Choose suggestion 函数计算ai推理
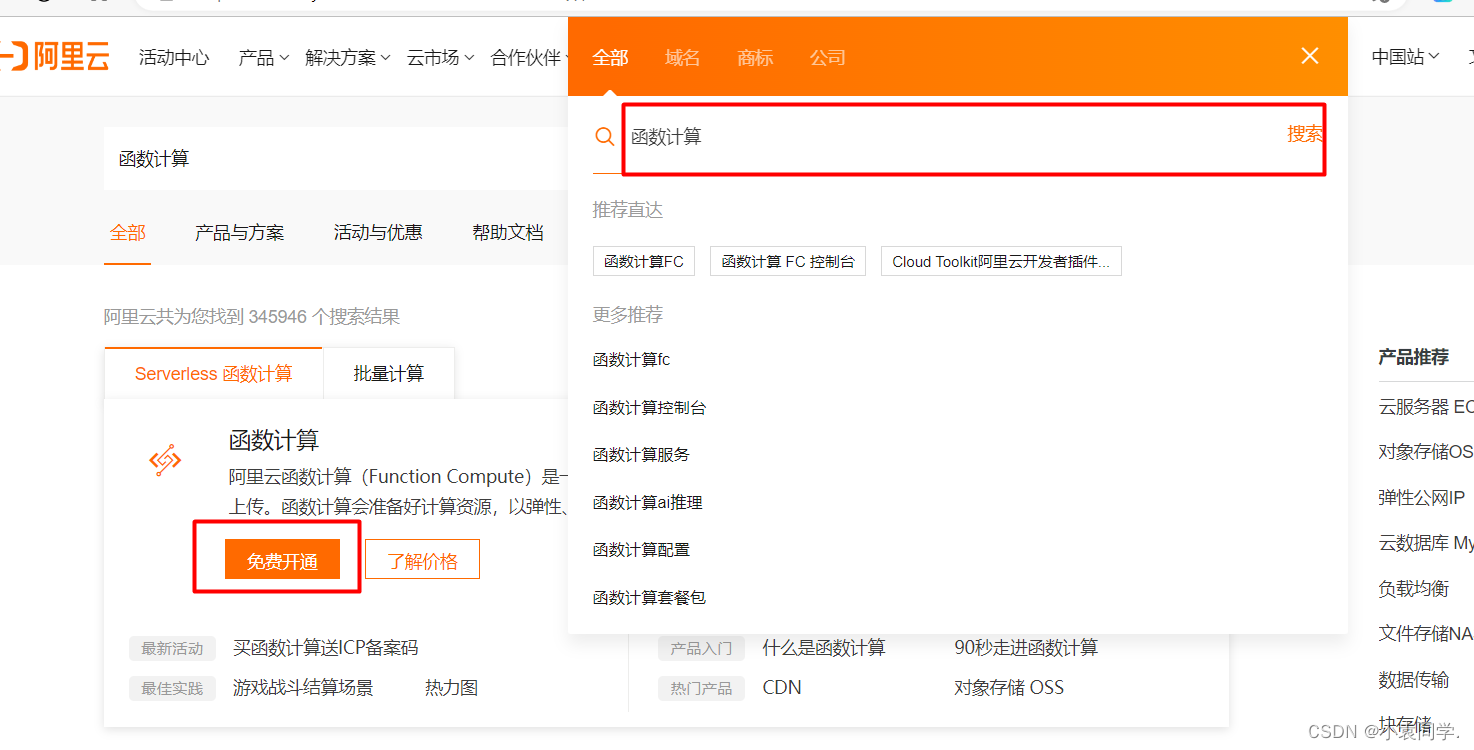 (648, 503)
